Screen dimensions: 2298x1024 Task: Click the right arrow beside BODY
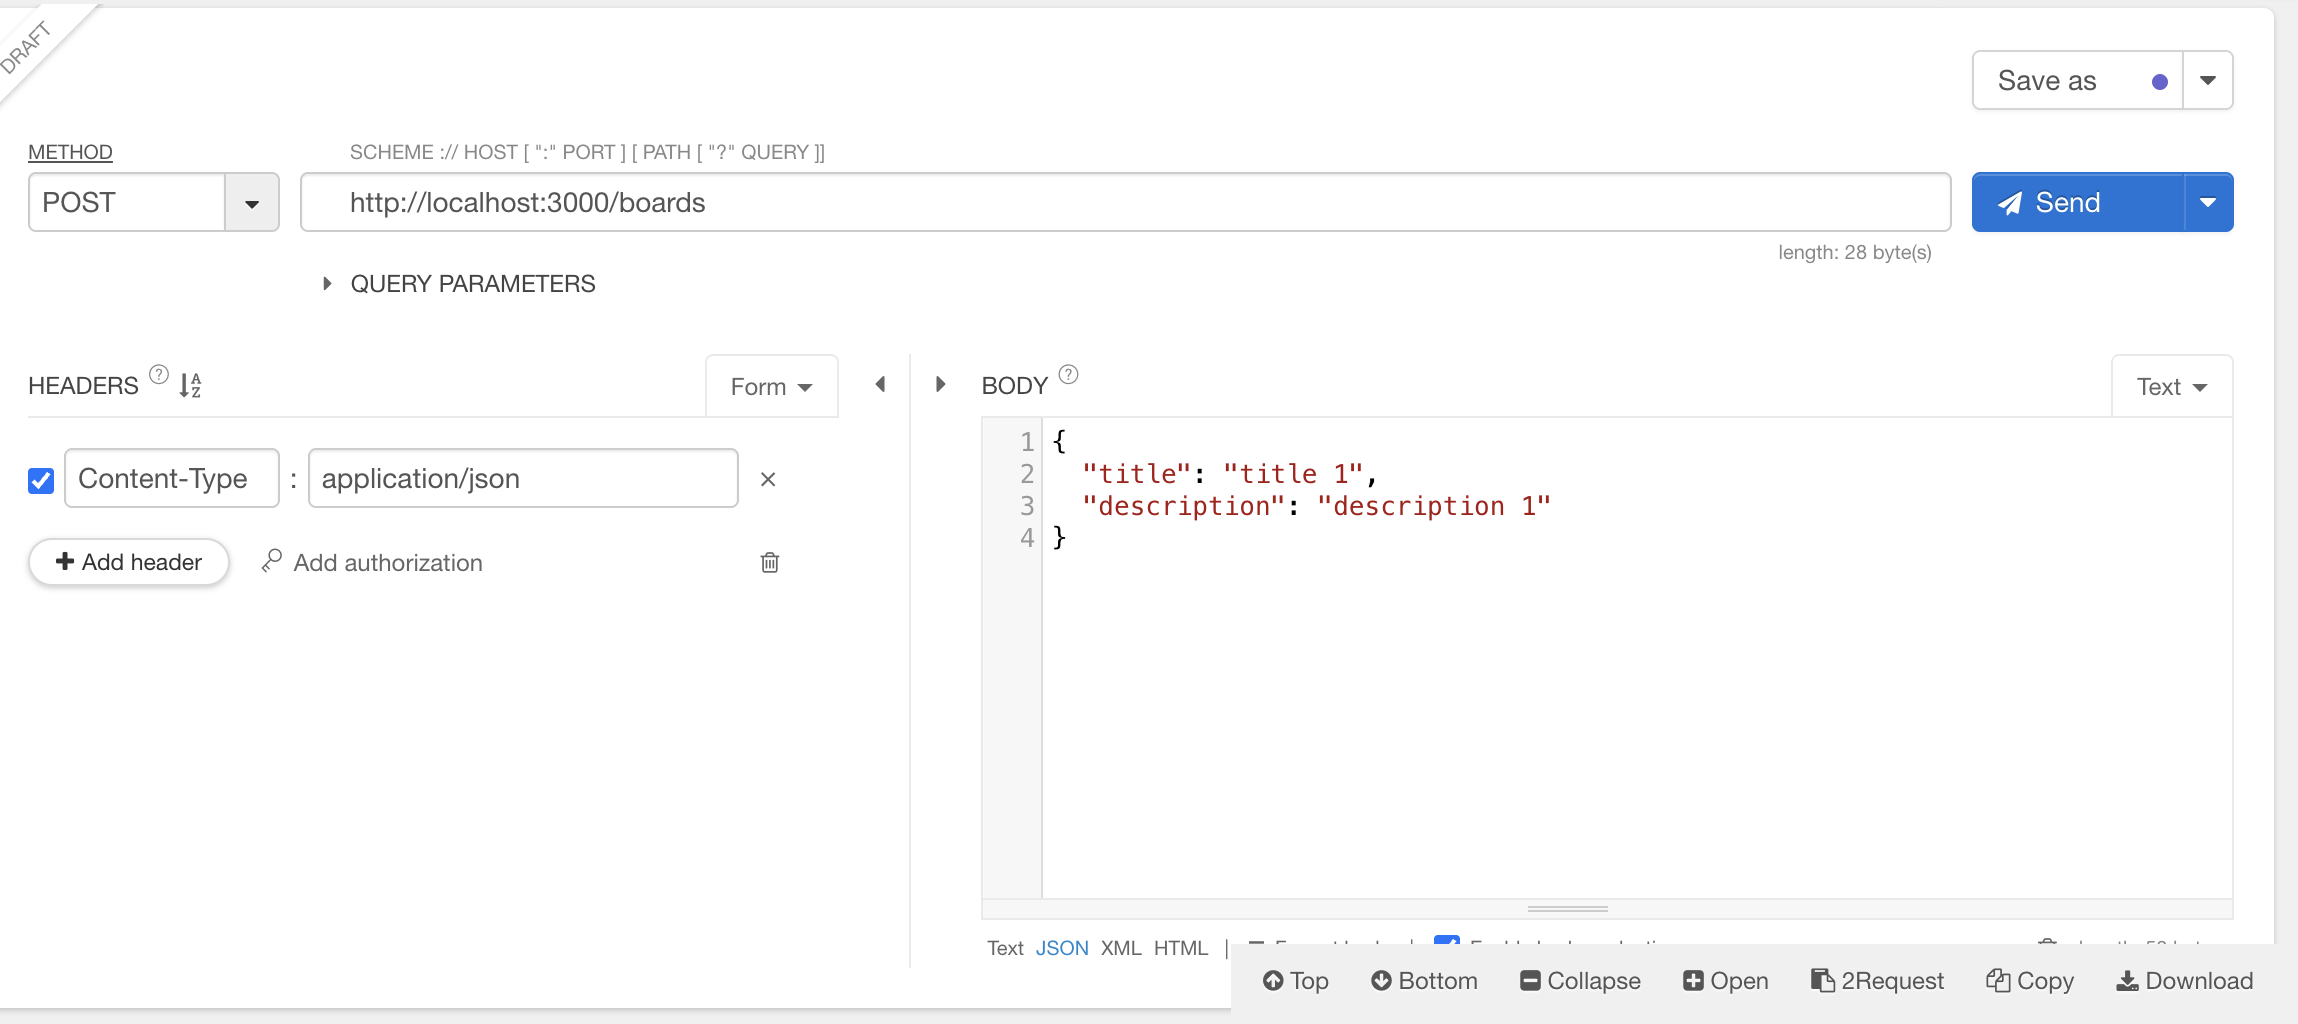940,385
